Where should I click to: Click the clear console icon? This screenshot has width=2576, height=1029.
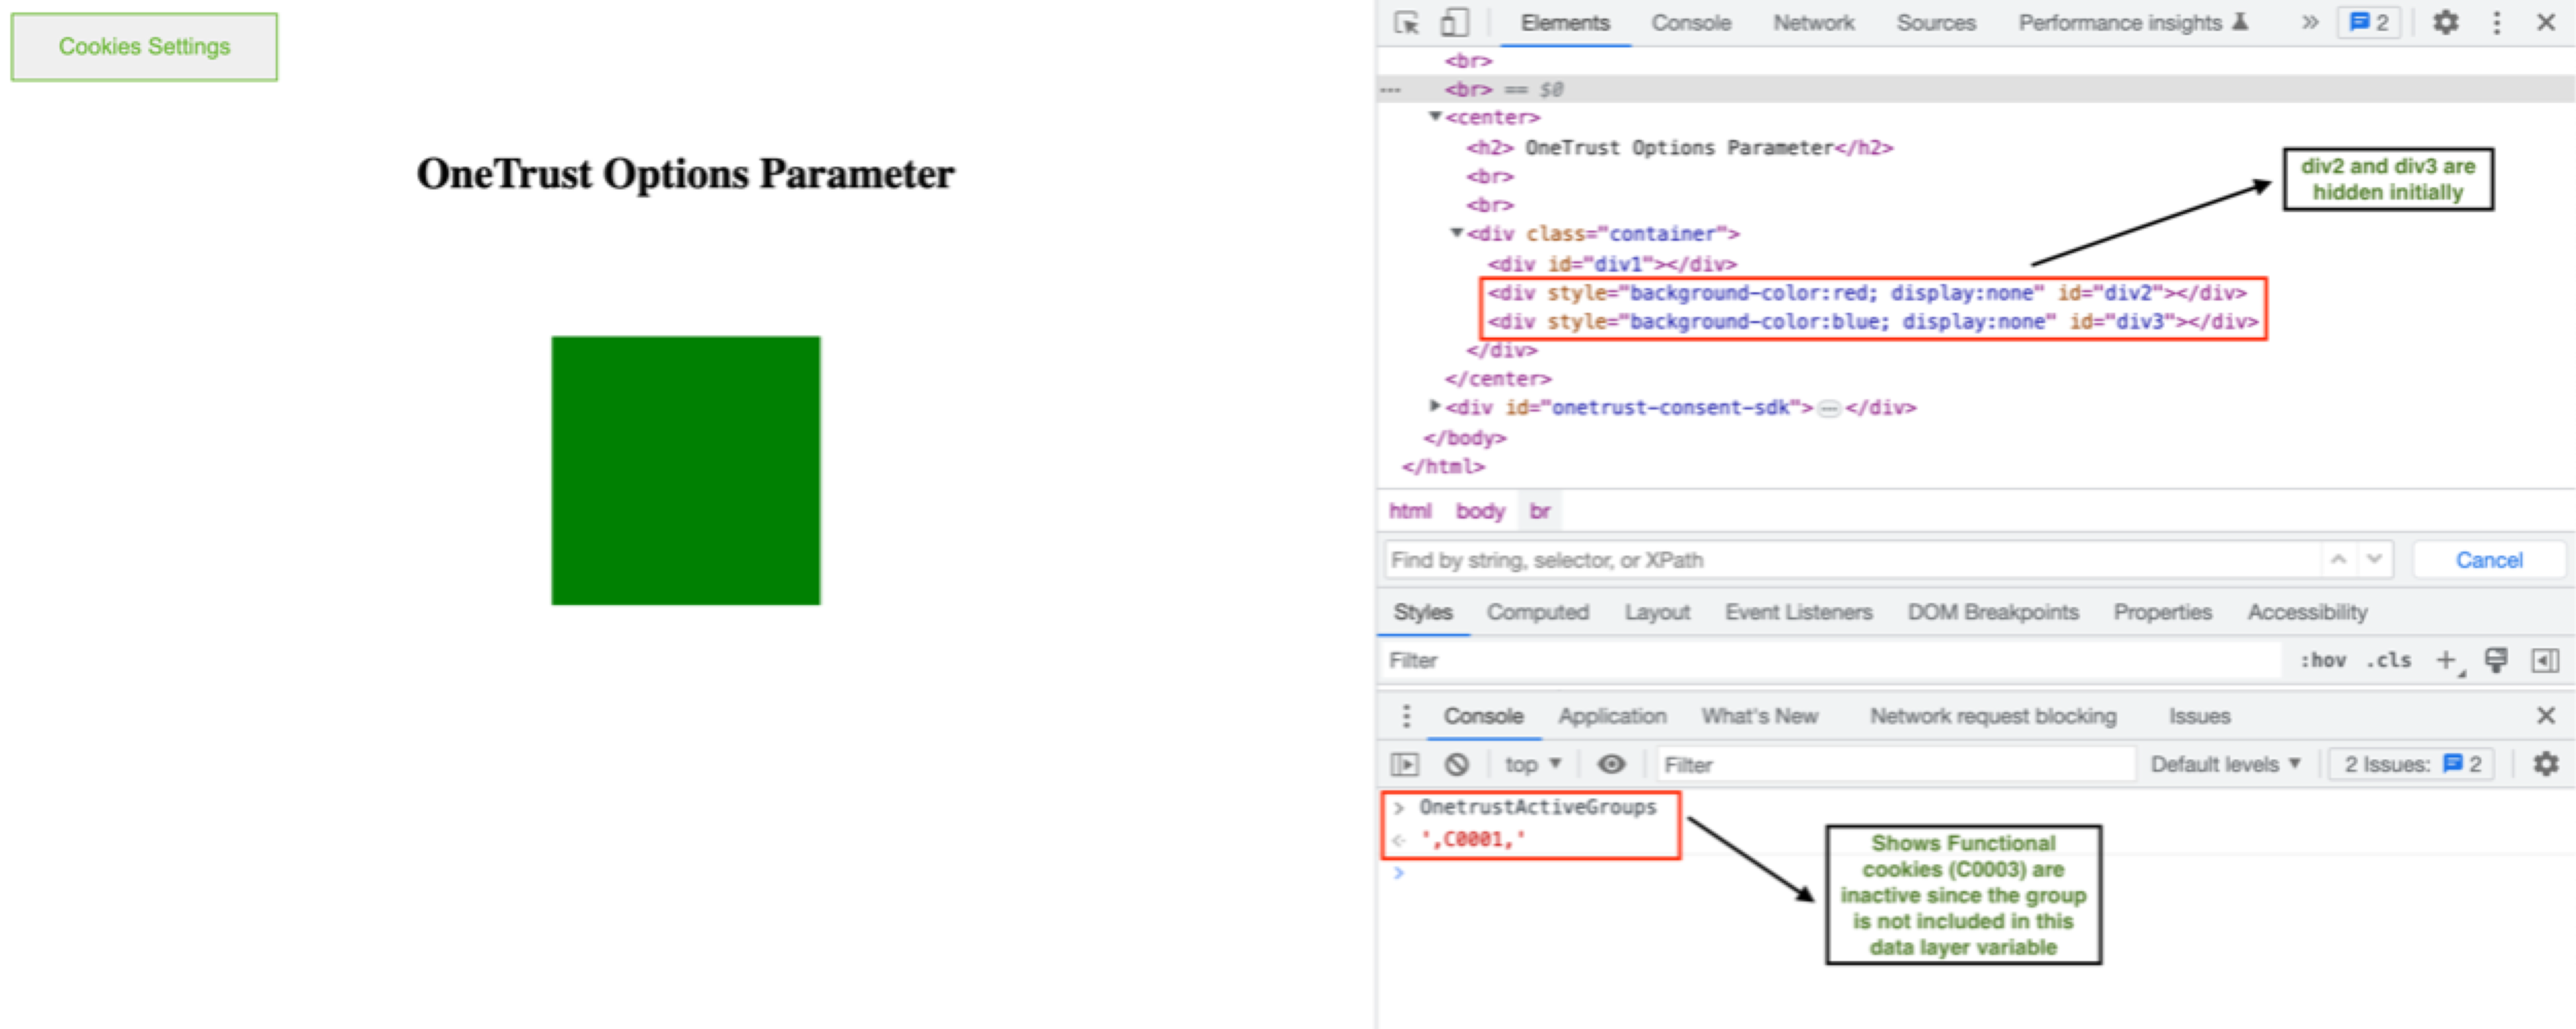1457,764
